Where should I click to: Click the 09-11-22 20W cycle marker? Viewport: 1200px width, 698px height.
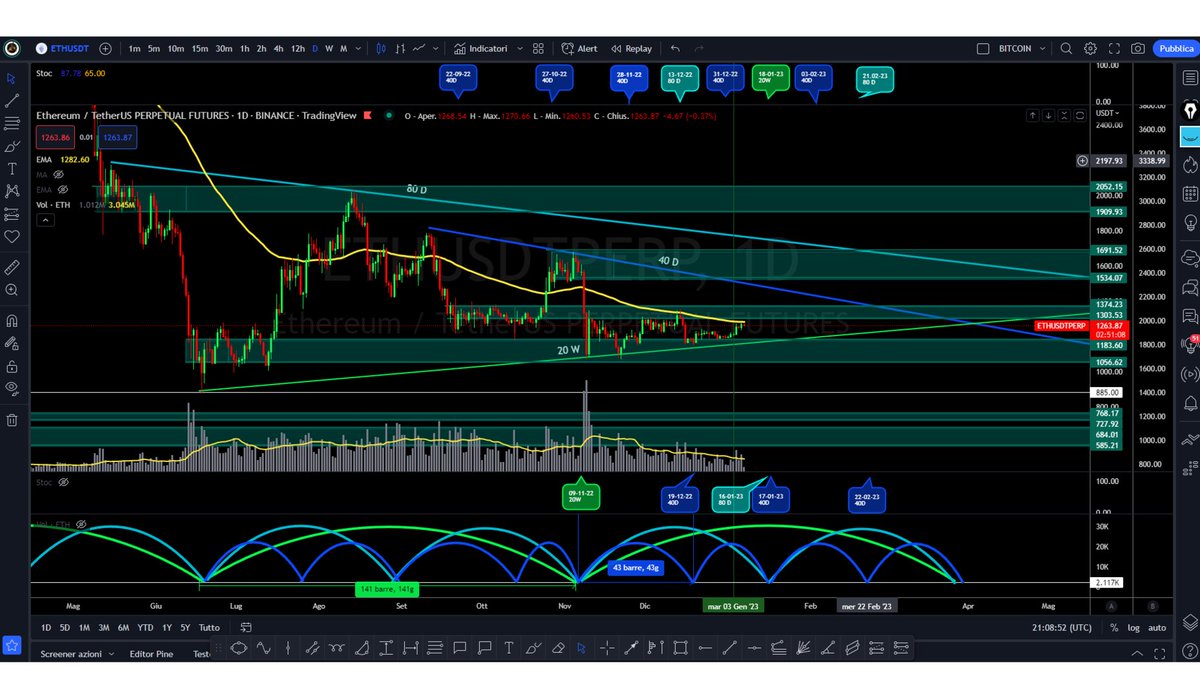click(580, 496)
